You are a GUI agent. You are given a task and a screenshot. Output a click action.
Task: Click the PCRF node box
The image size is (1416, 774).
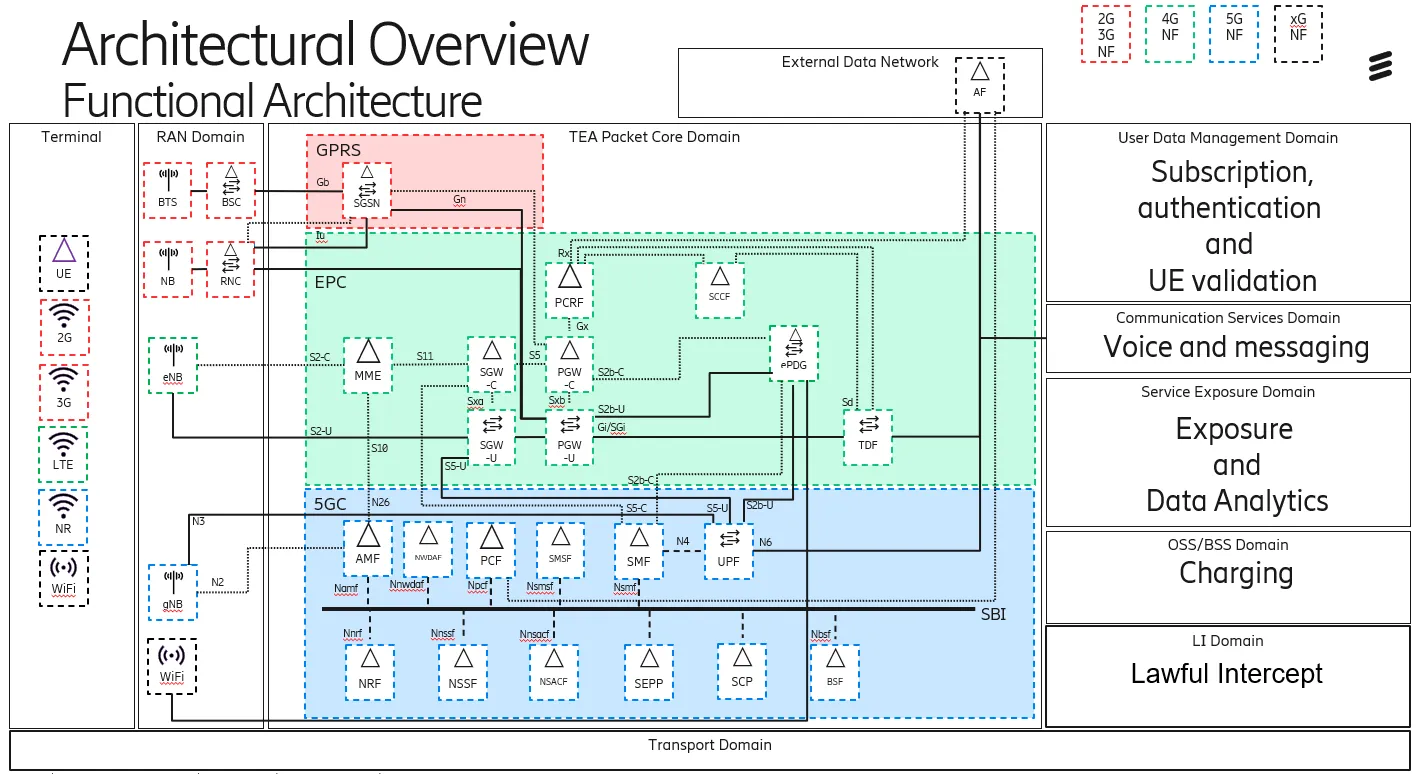pyautogui.click(x=569, y=288)
